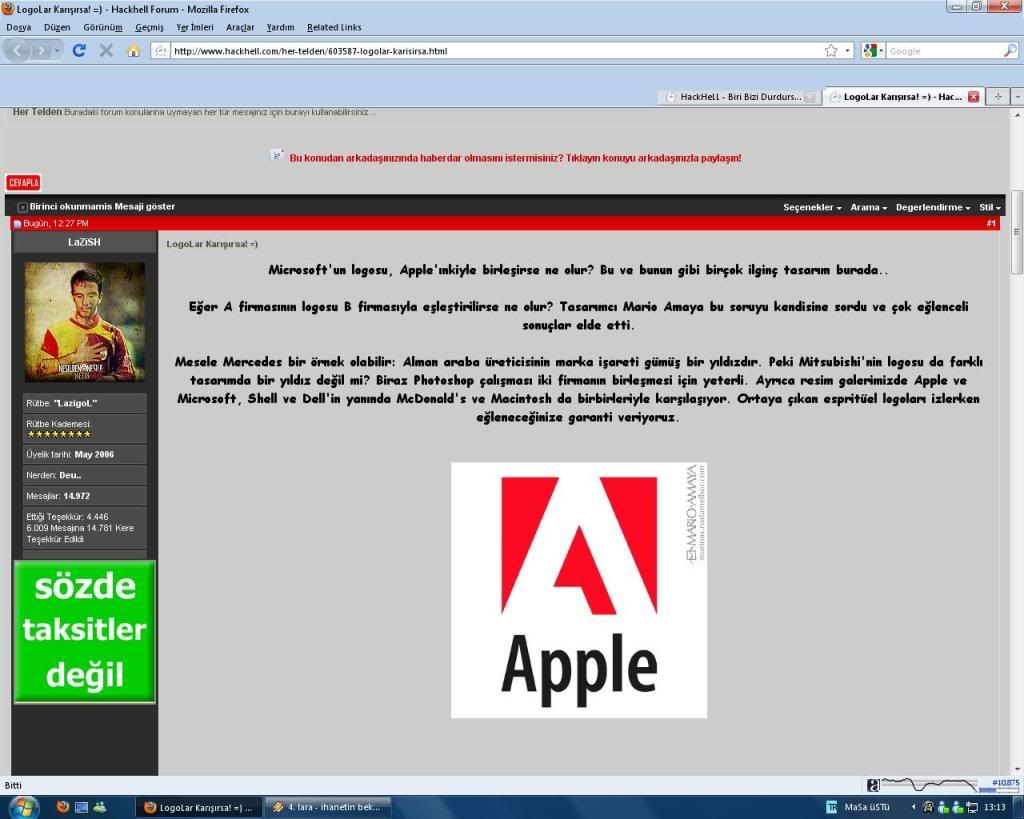
Task: Click the Windows Start orb
Action: (x=24, y=807)
